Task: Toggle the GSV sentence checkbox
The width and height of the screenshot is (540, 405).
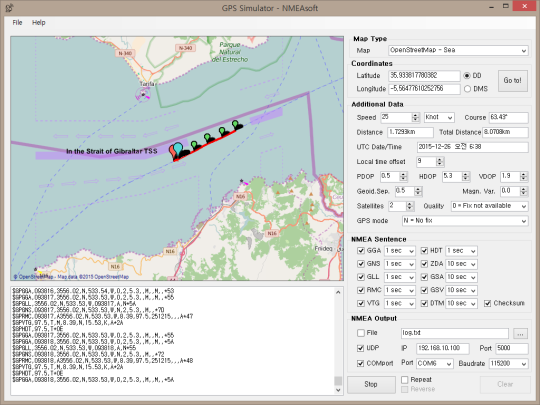Action: (x=424, y=290)
